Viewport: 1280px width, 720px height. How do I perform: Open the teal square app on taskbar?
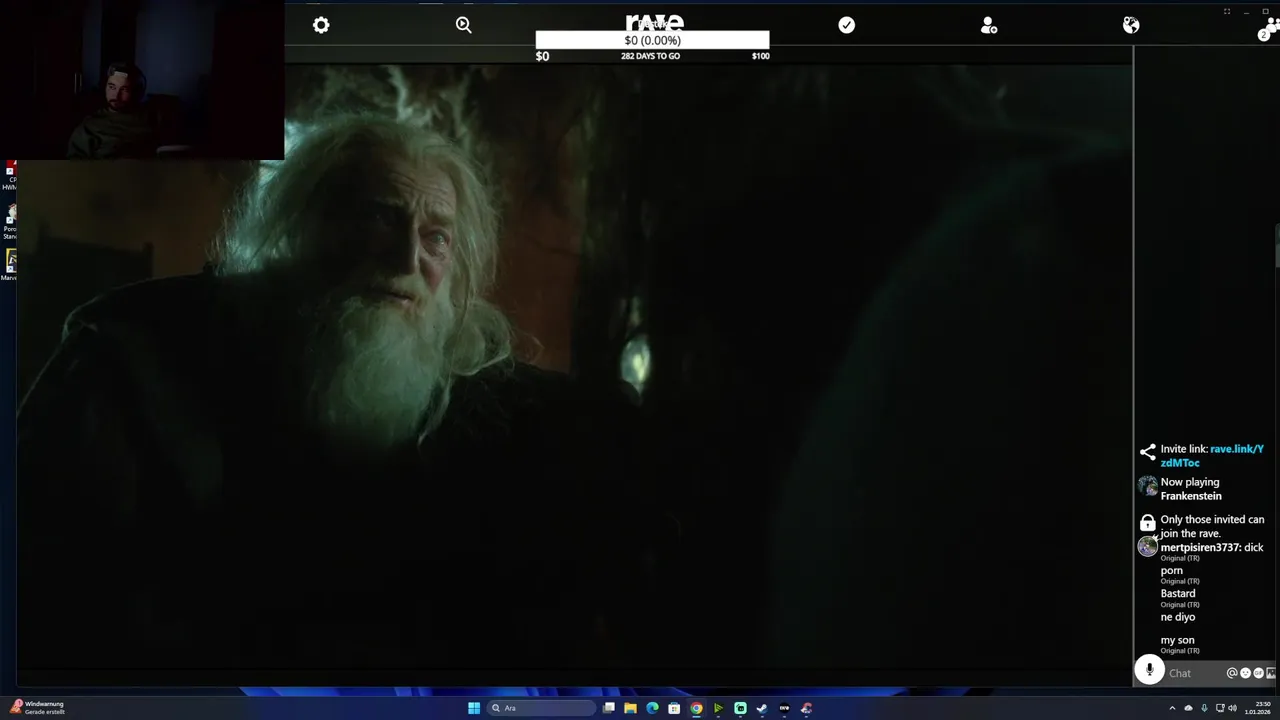(740, 708)
